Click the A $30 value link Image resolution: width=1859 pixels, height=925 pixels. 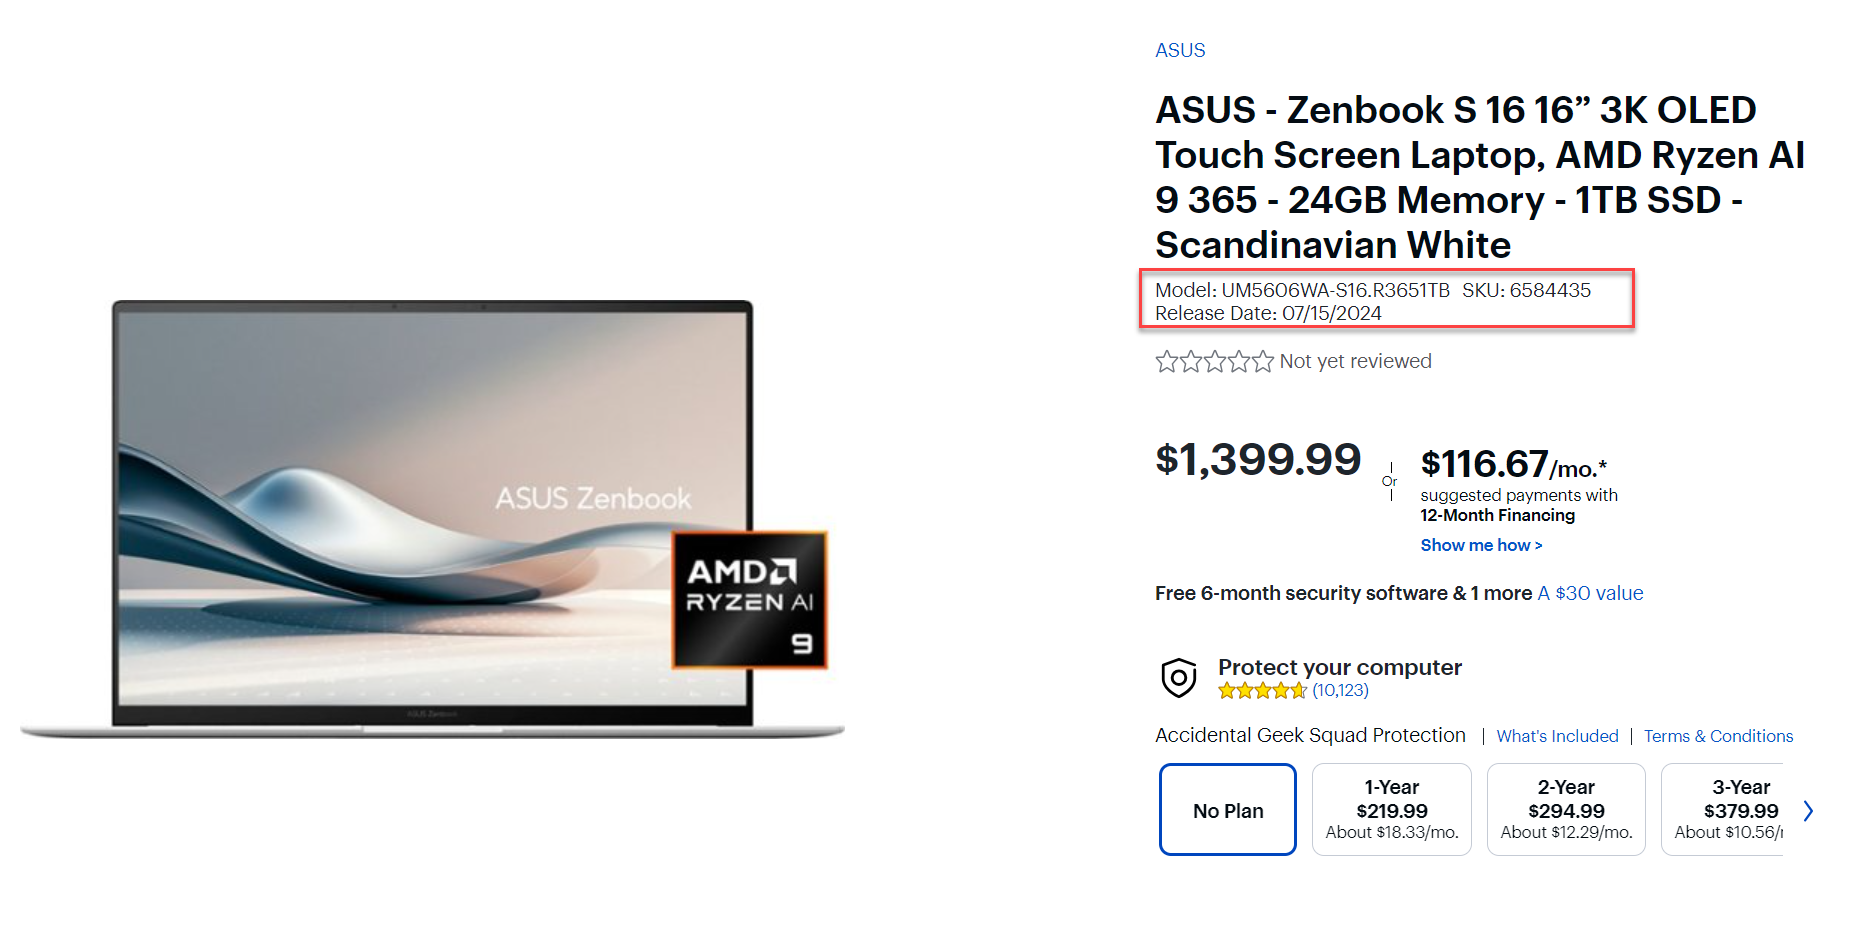tap(1590, 592)
